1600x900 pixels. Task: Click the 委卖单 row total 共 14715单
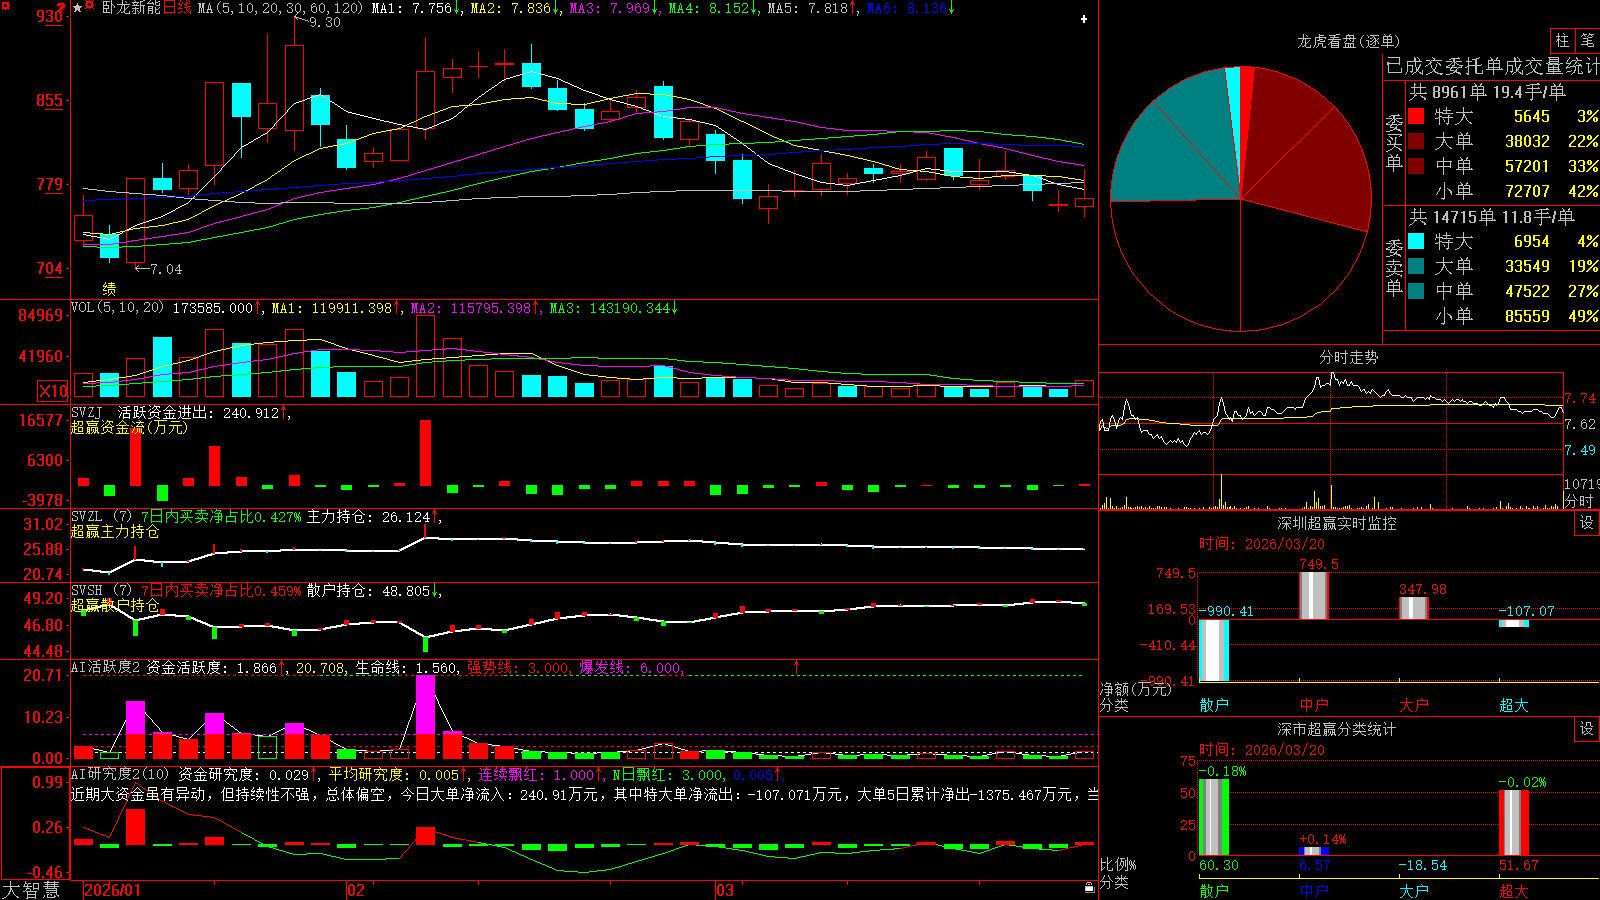(1492, 217)
